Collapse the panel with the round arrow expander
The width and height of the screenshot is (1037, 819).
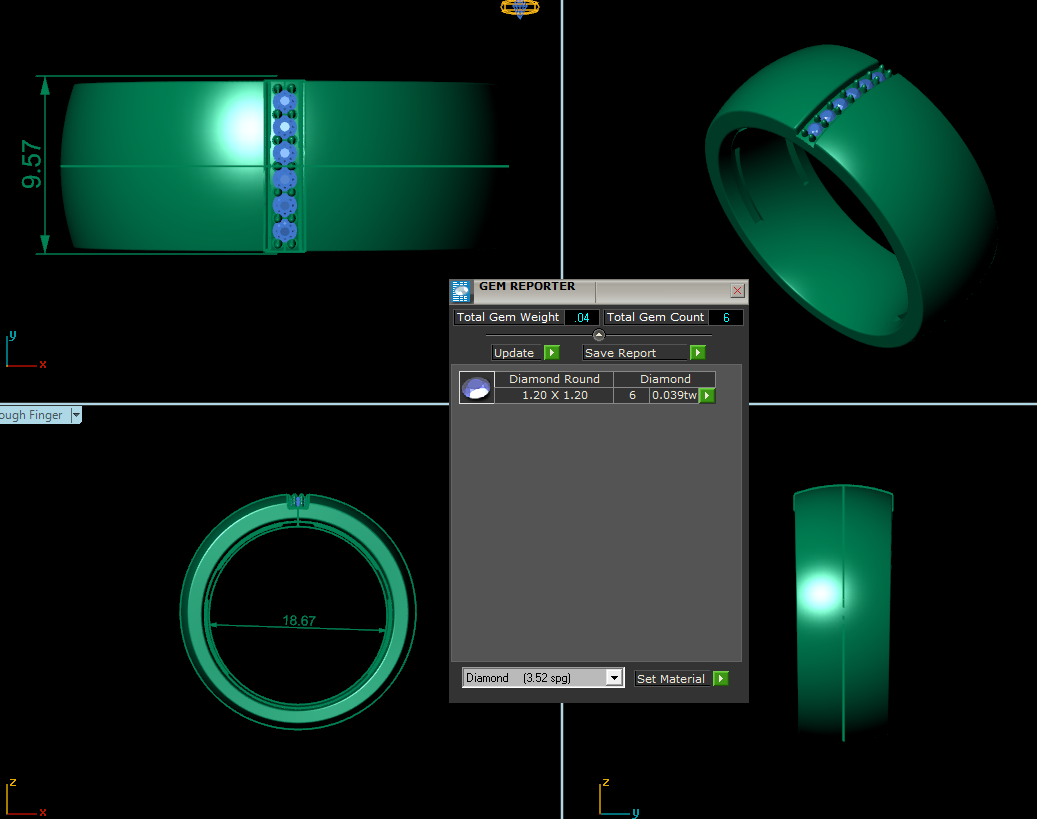(599, 335)
